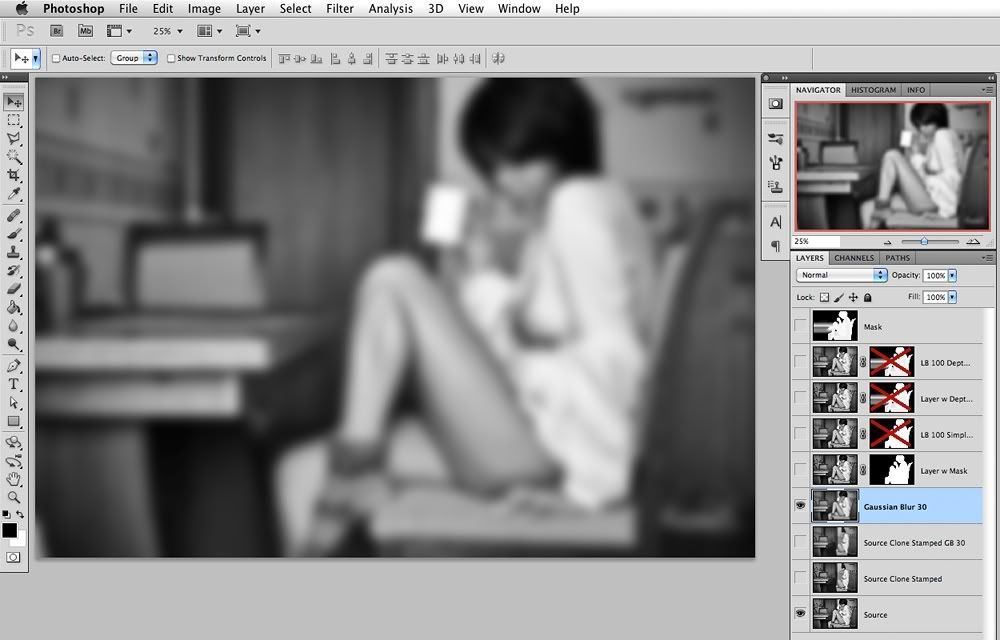Switch to the Channels tab
The height and width of the screenshot is (640, 1000).
tap(854, 258)
